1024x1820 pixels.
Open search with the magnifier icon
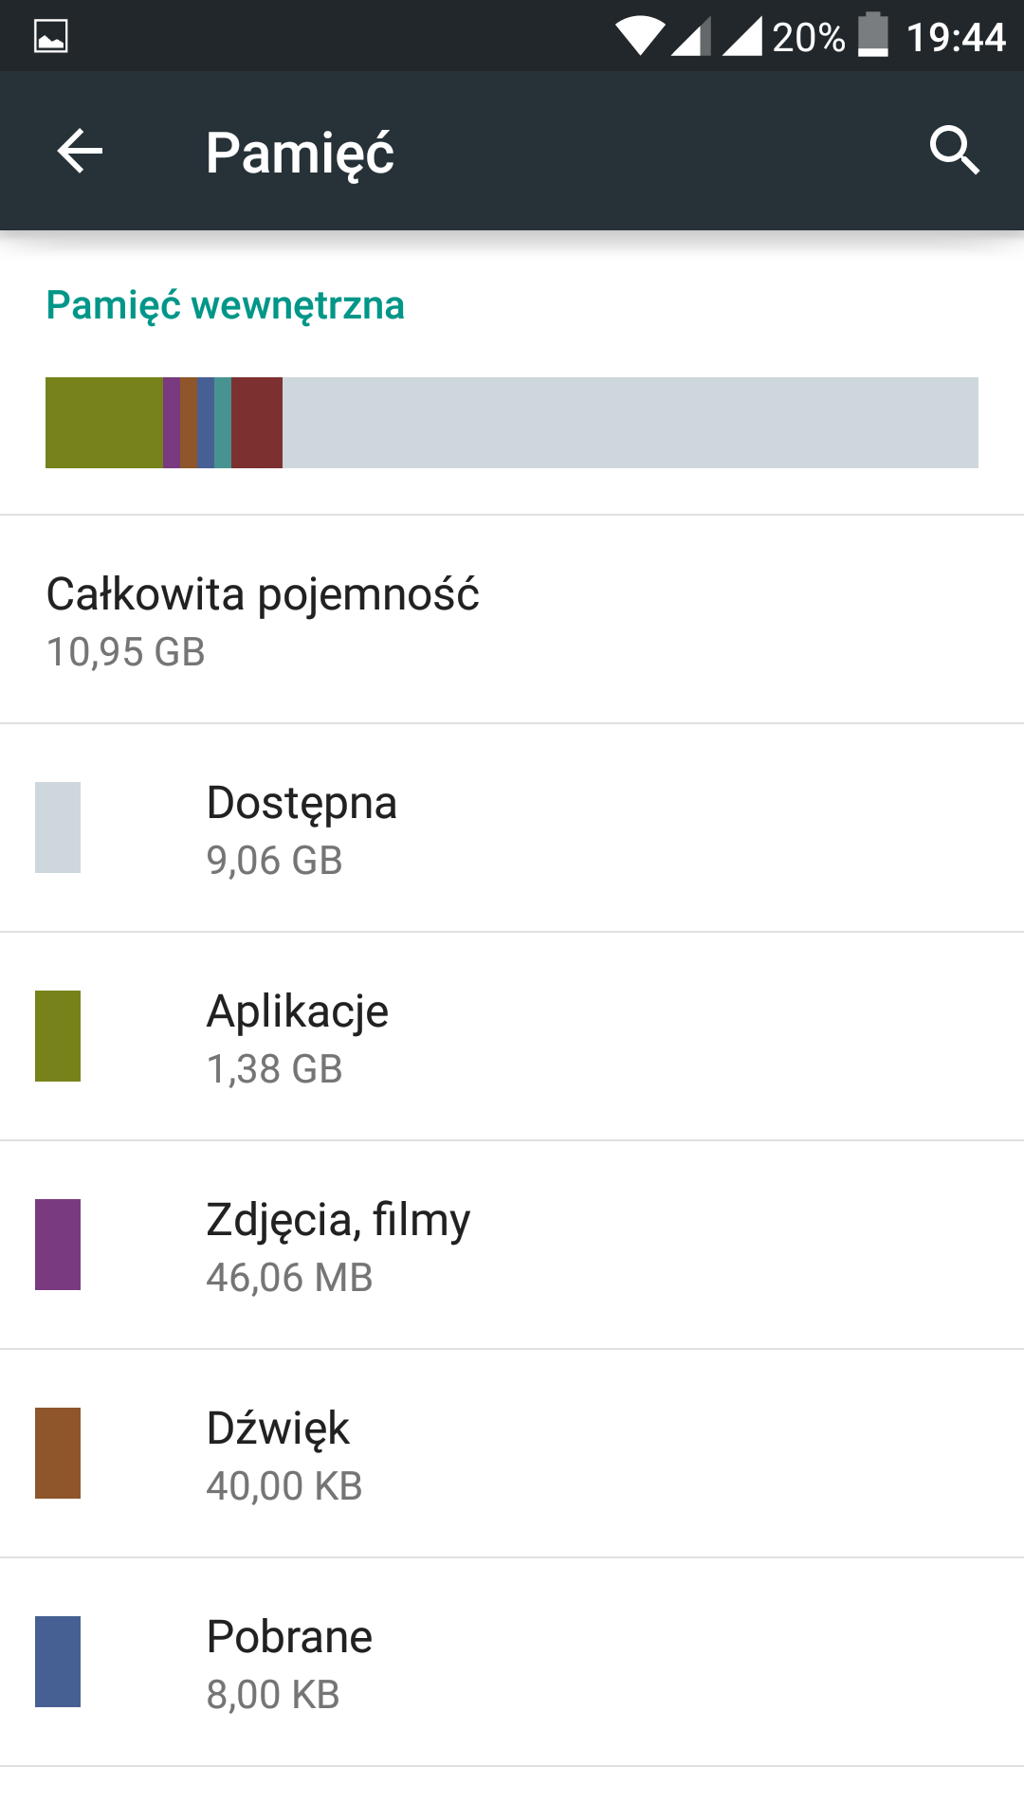tap(954, 151)
